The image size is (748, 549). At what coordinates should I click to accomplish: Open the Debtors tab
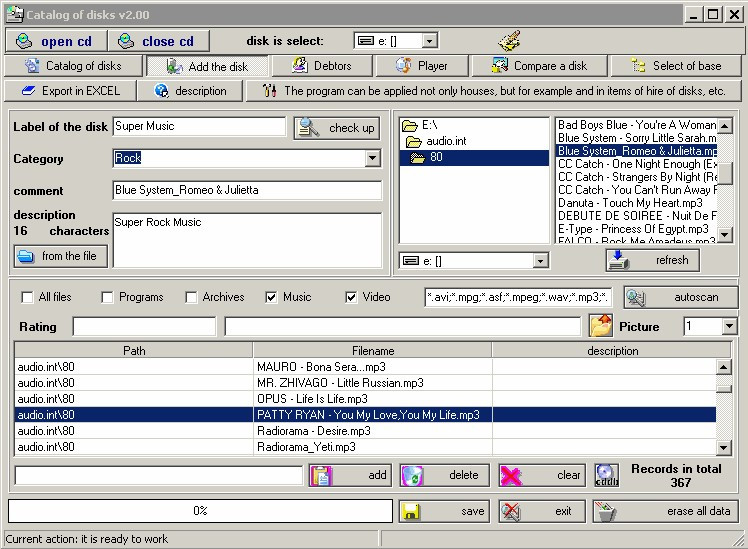(322, 66)
